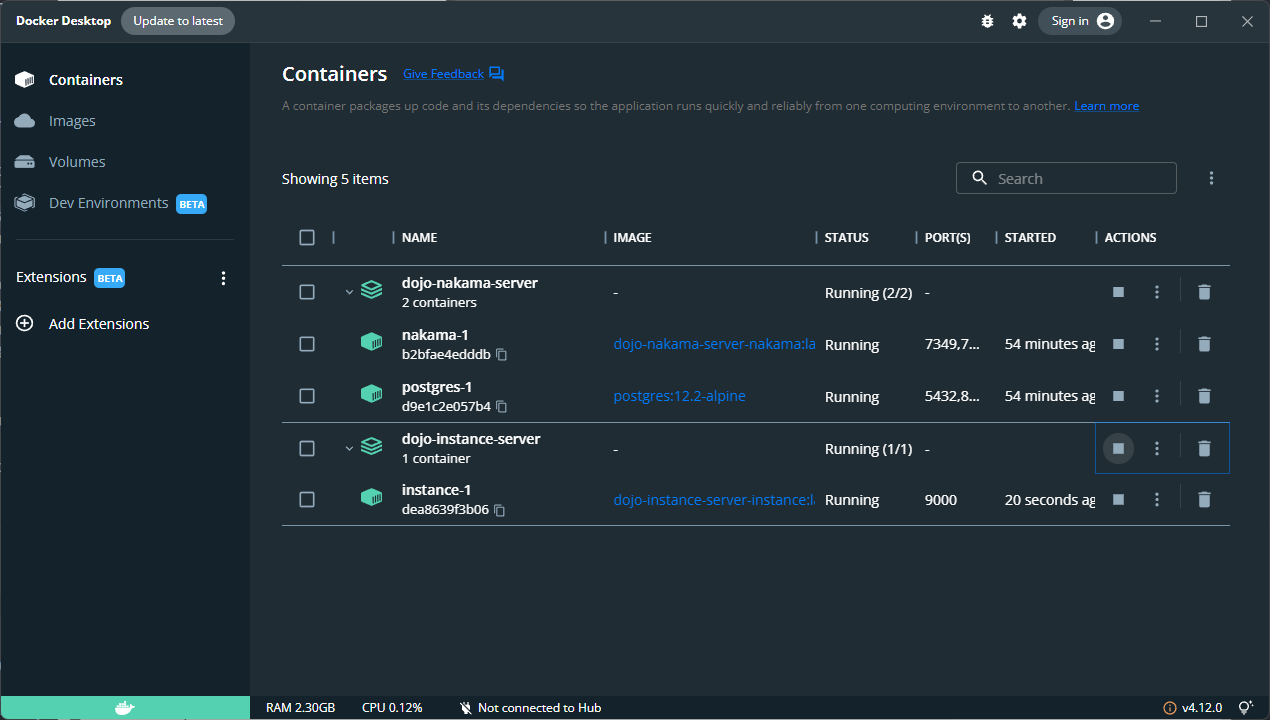Click the postgres-1 container cube icon
This screenshot has width=1270, height=720.
372,395
